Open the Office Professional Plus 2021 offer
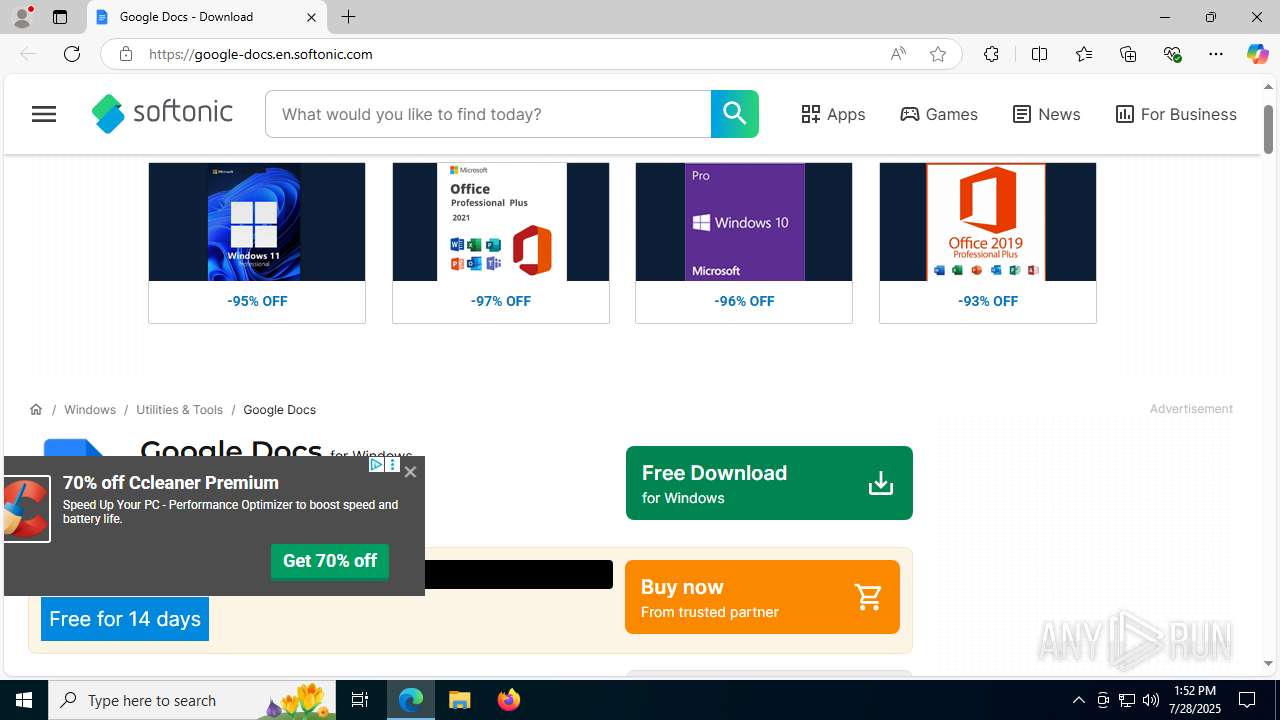The width and height of the screenshot is (1280, 720). (501, 243)
